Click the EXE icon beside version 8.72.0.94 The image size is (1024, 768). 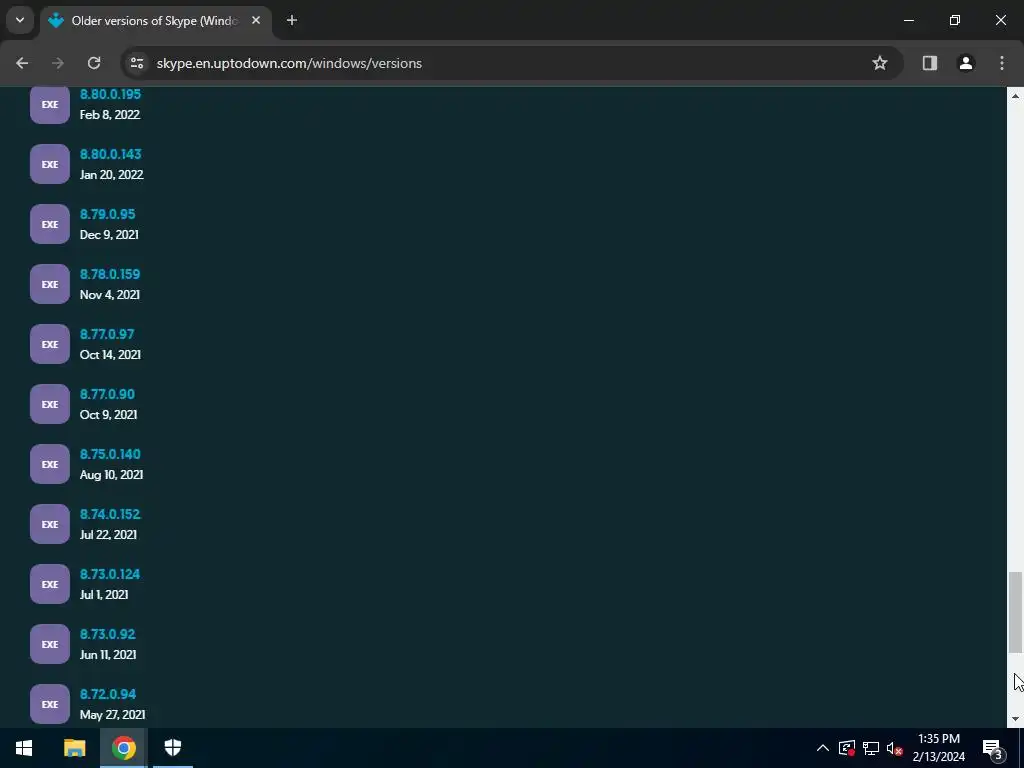[x=50, y=704]
